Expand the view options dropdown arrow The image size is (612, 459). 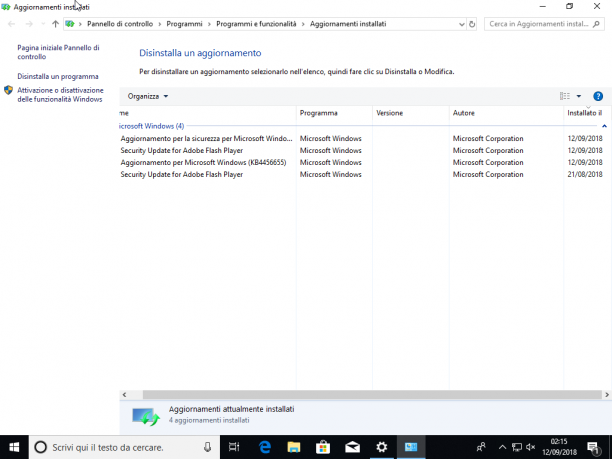point(579,96)
